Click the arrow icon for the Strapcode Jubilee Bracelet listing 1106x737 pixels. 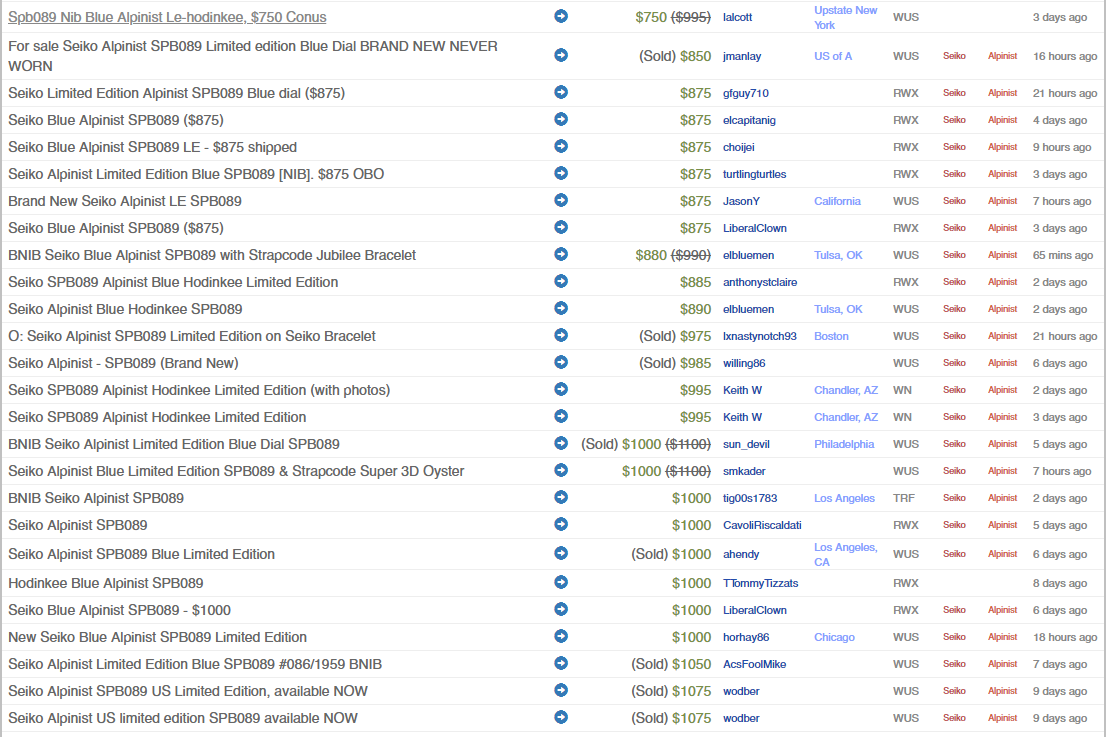561,254
